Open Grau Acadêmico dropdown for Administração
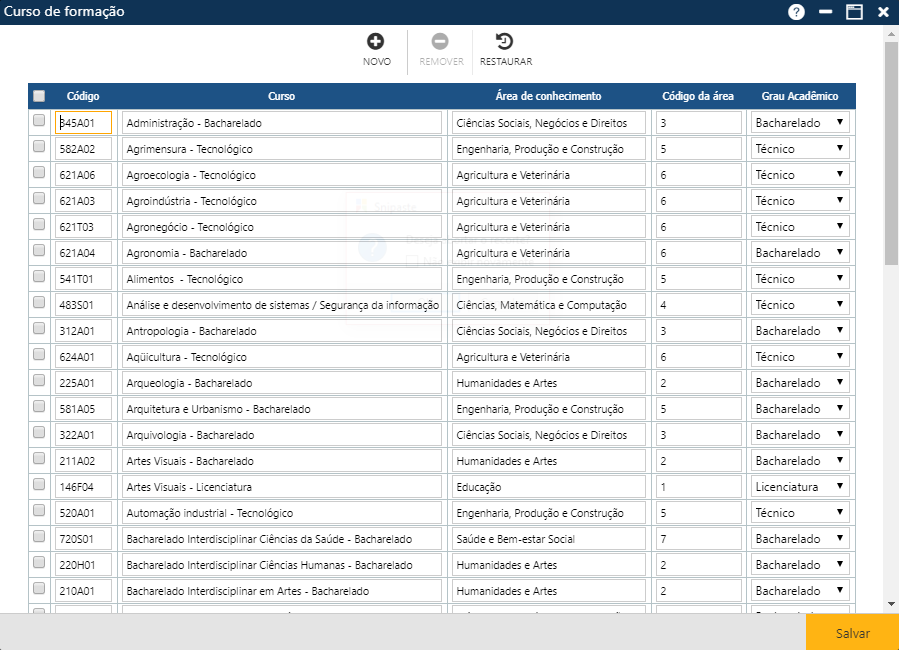 tap(800, 123)
